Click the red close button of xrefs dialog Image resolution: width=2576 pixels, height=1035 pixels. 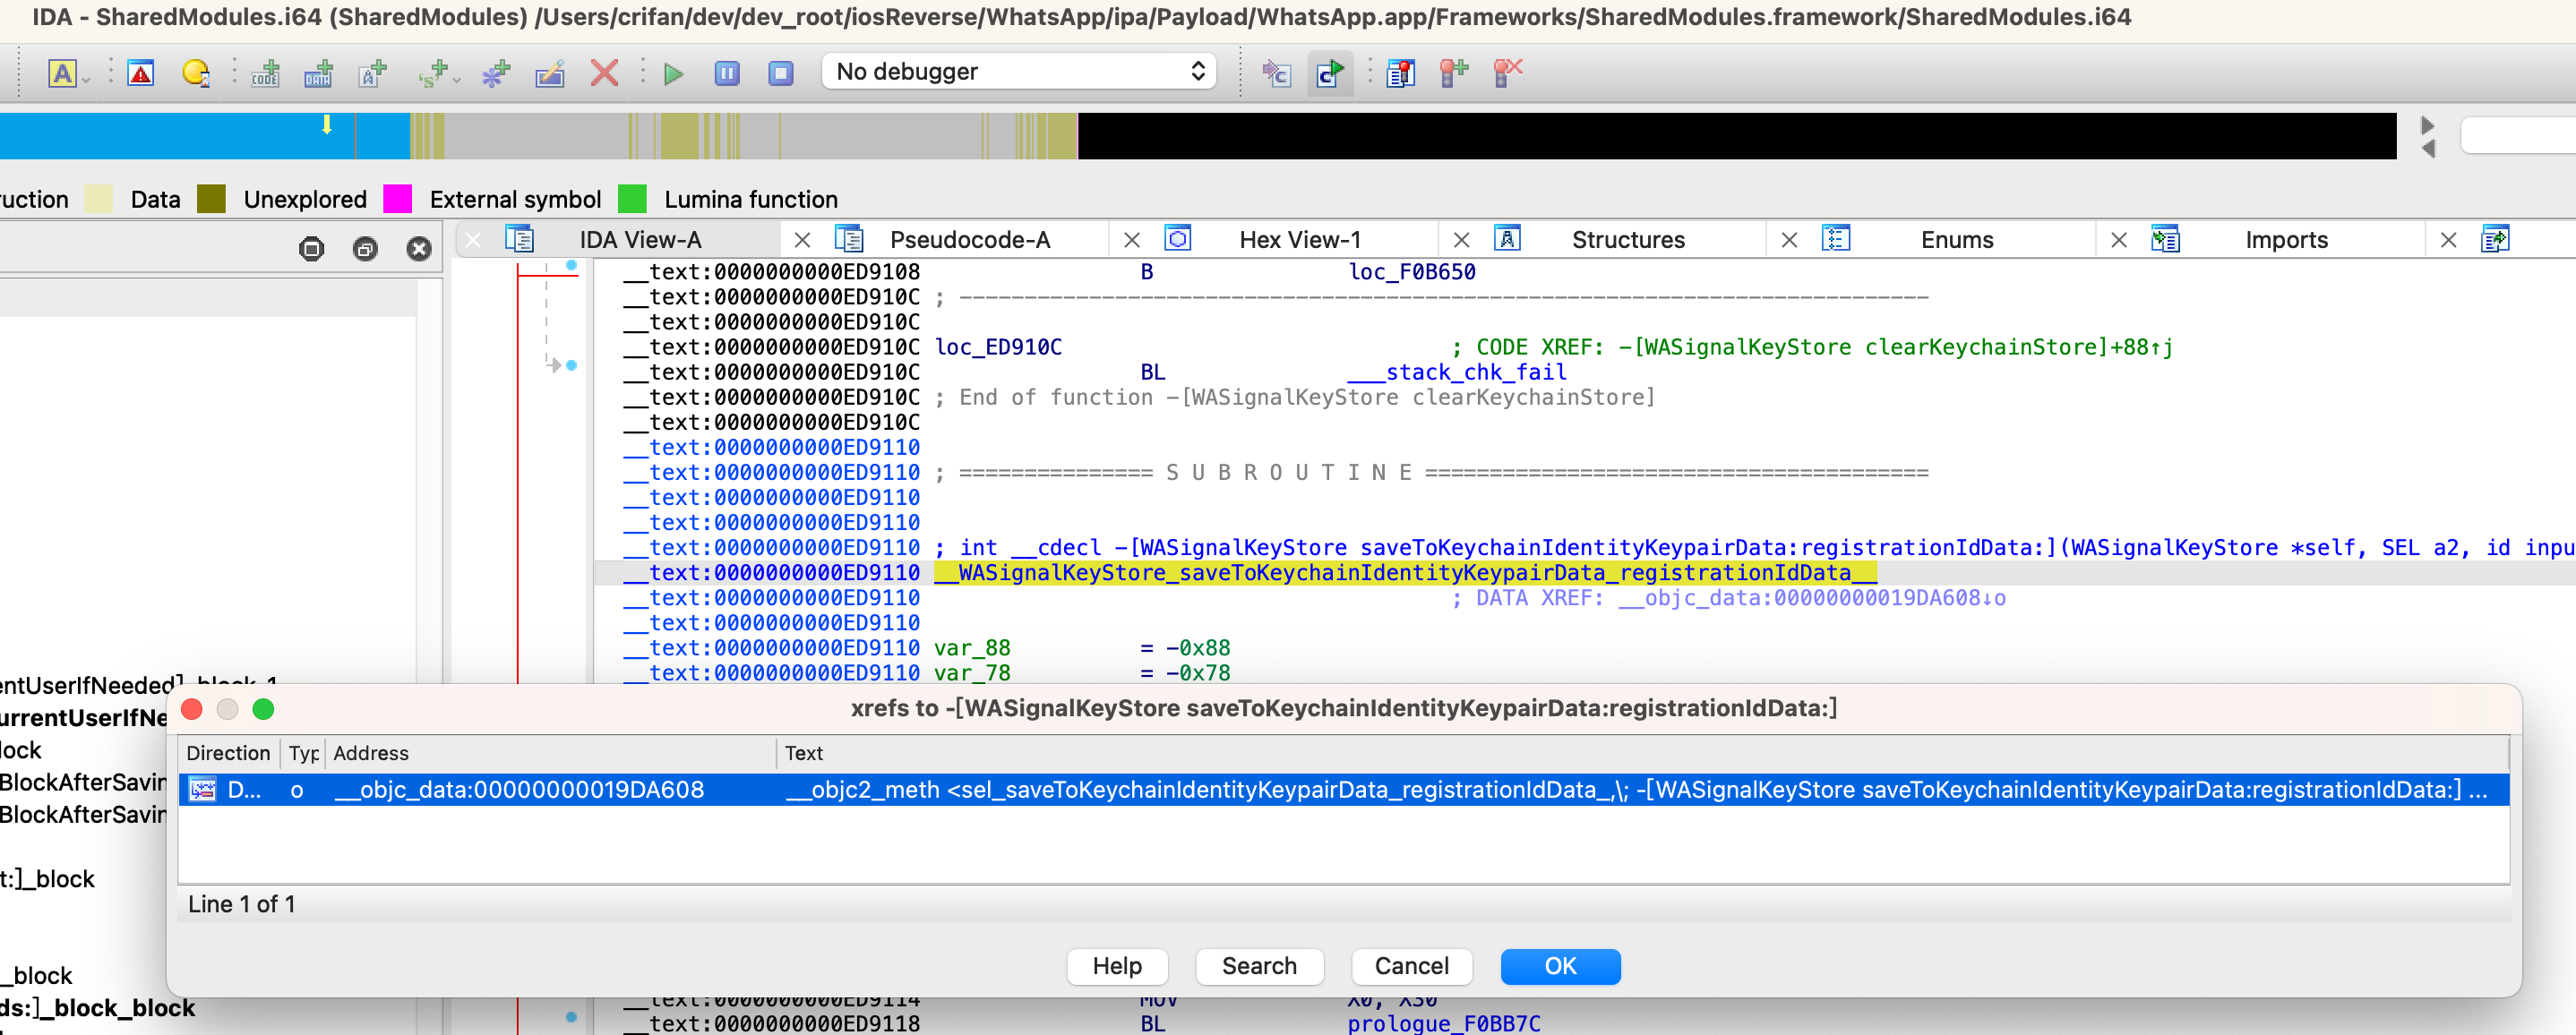[x=192, y=709]
